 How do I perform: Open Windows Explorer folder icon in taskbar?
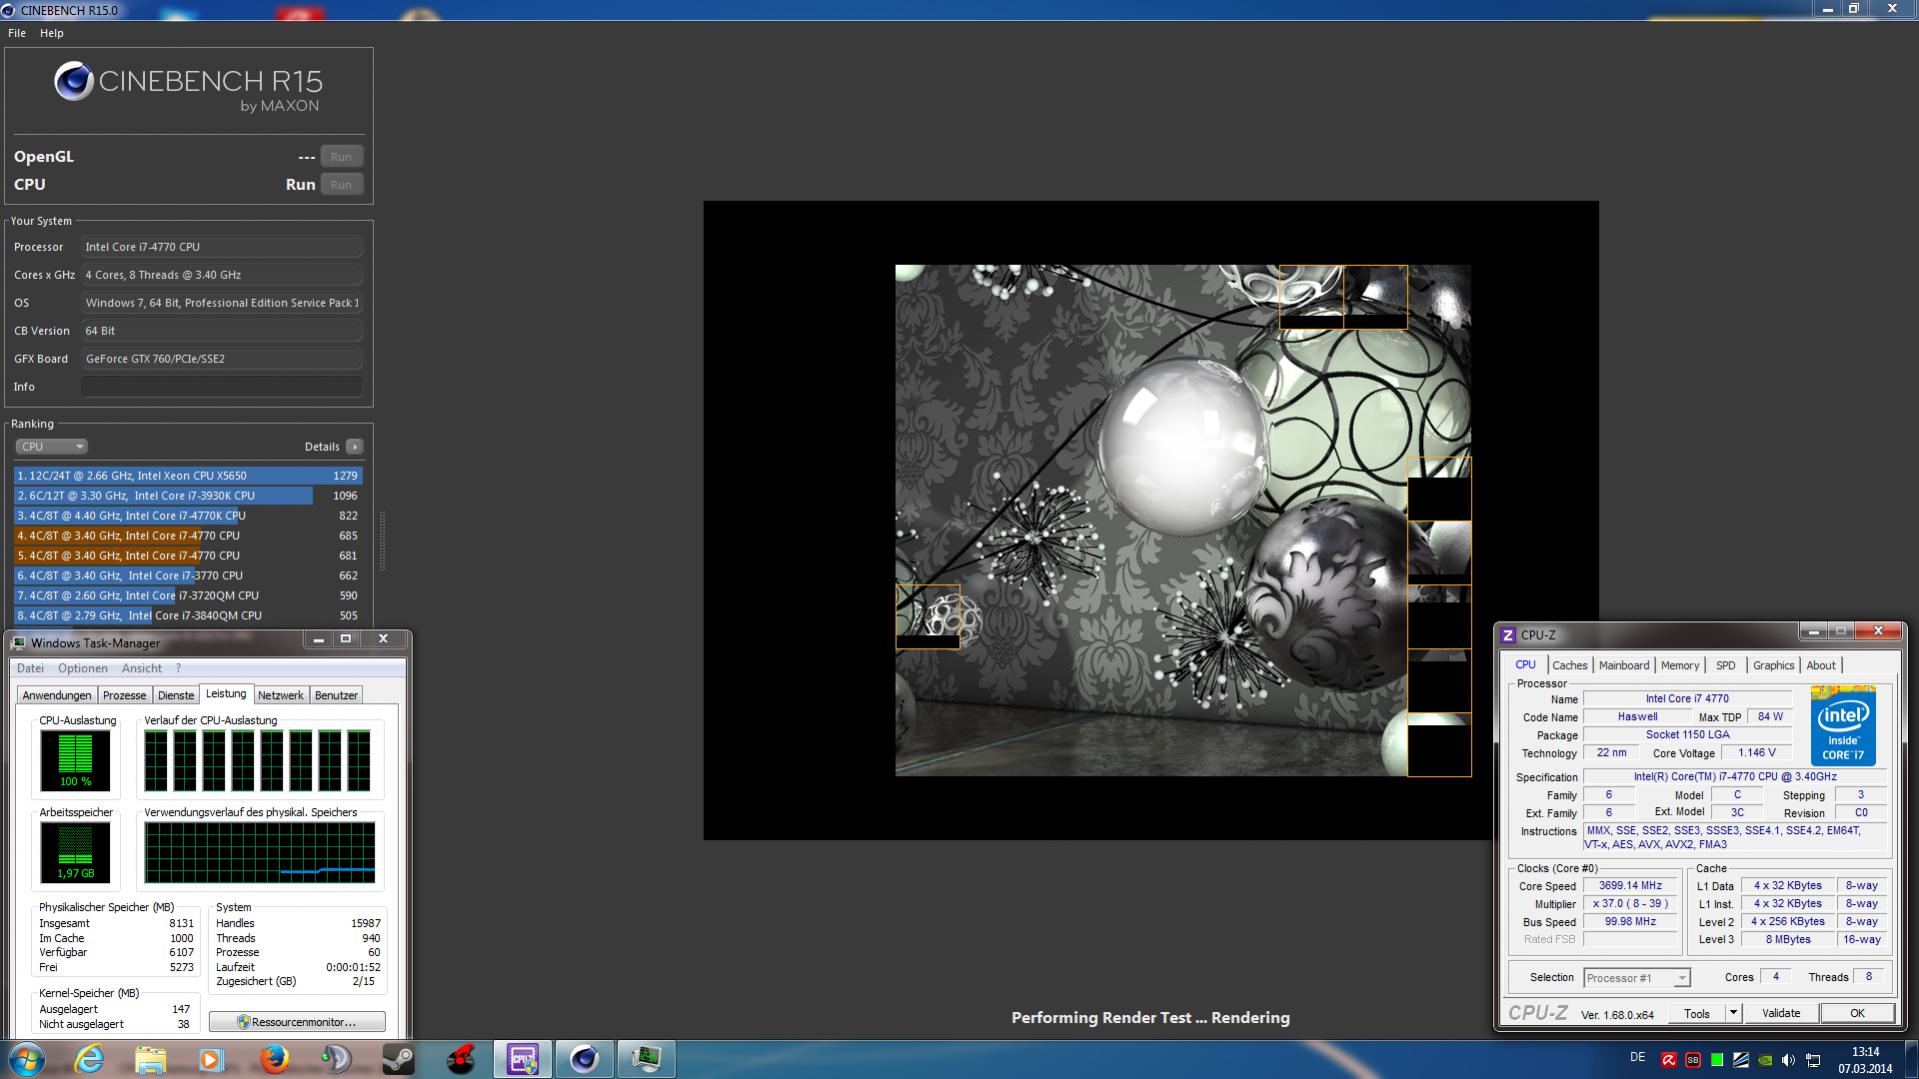[x=150, y=1059]
